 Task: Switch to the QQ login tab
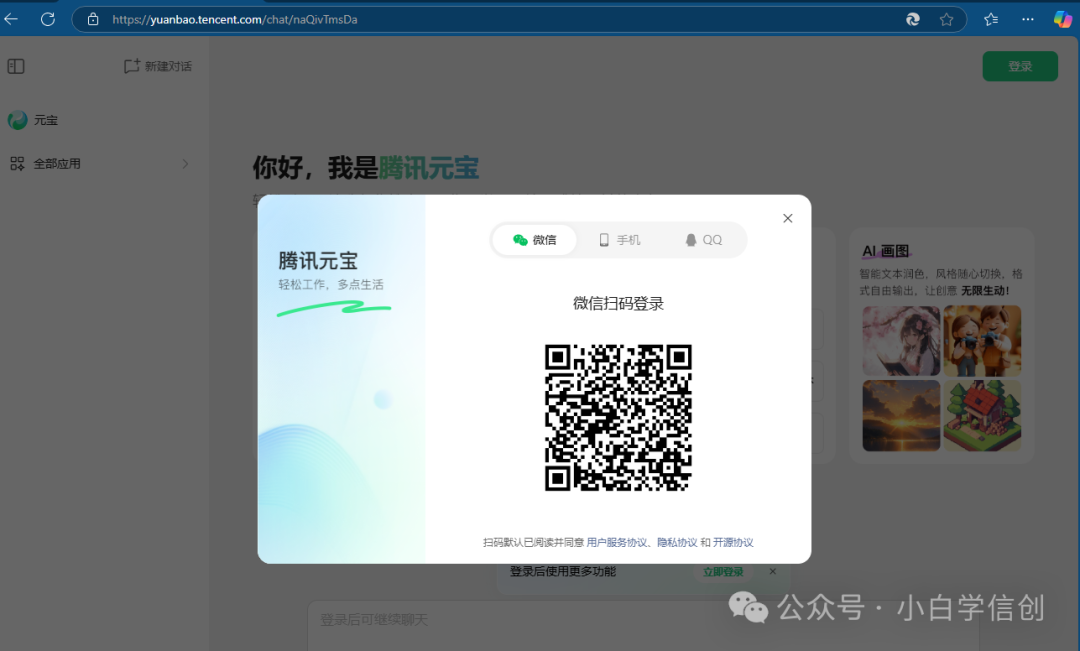click(x=704, y=239)
